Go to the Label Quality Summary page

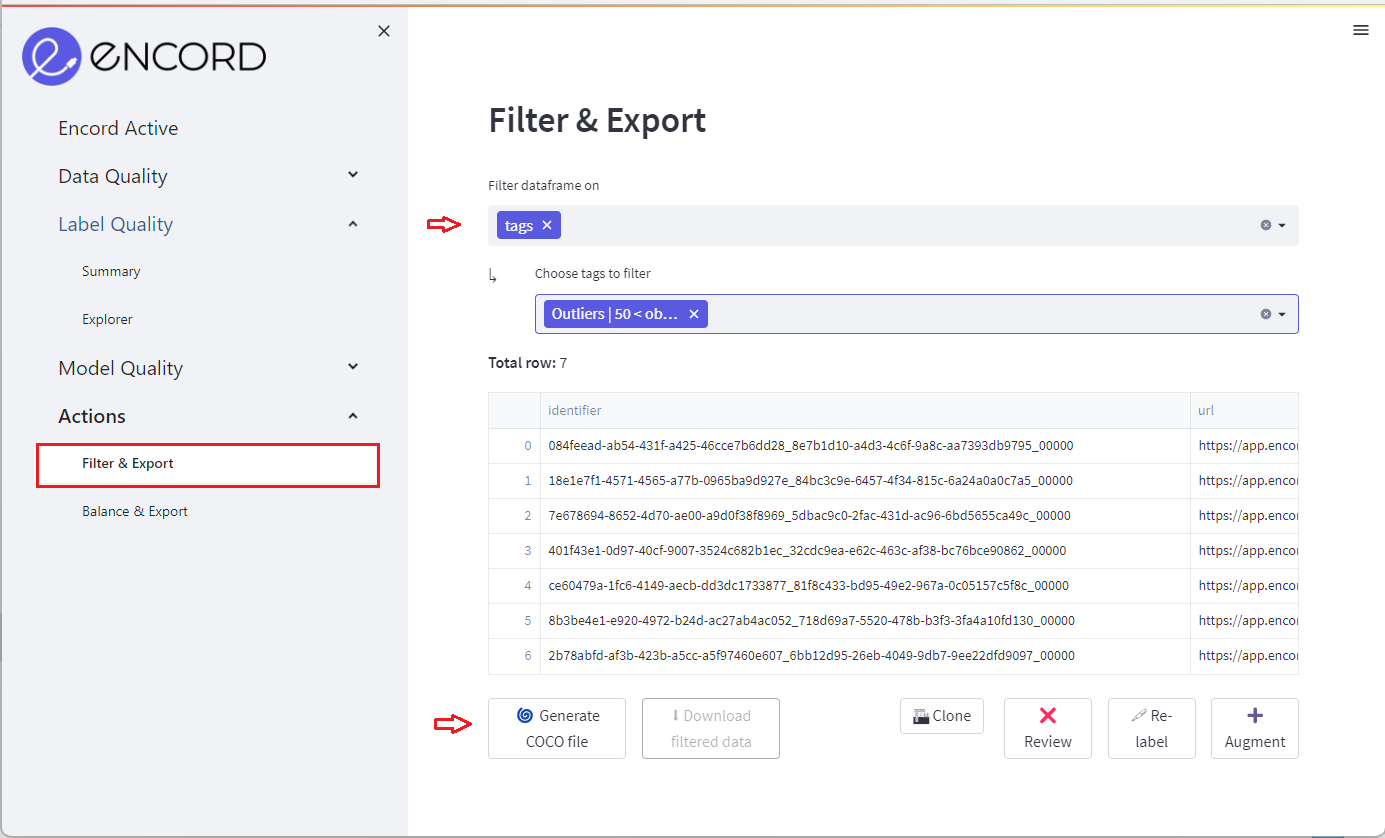coord(111,271)
